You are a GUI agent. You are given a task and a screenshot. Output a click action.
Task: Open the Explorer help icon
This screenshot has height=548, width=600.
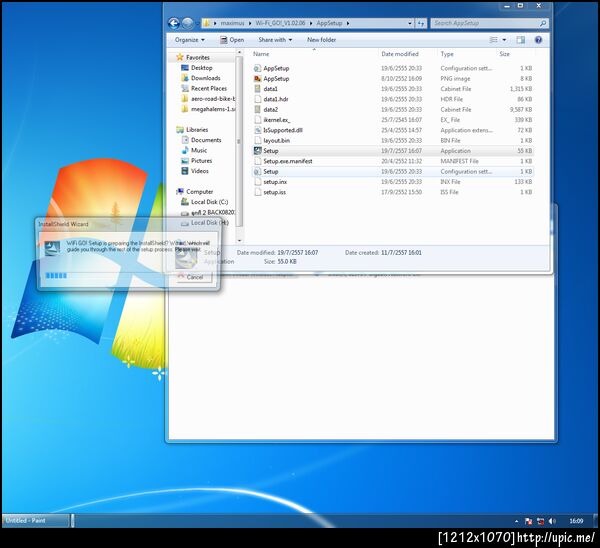click(538, 40)
